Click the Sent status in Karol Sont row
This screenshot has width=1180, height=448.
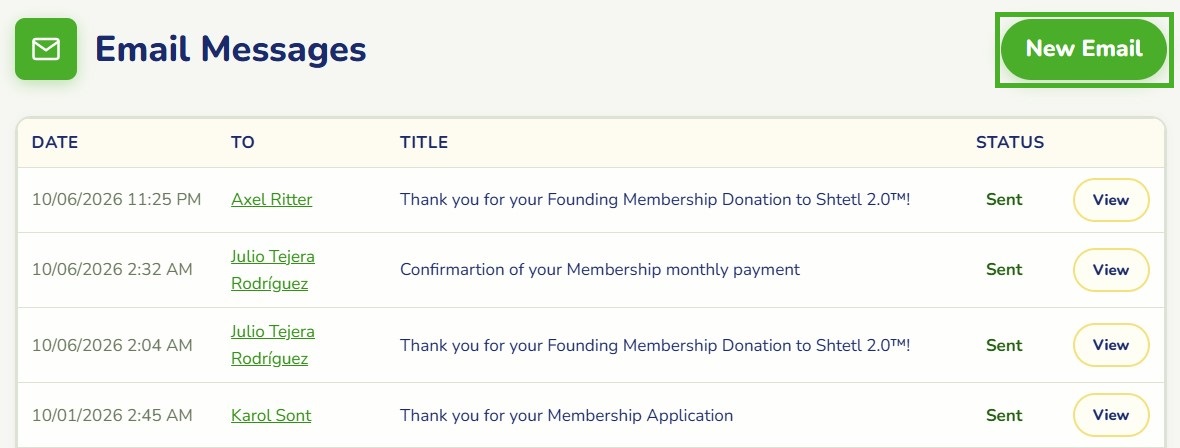click(x=1004, y=415)
